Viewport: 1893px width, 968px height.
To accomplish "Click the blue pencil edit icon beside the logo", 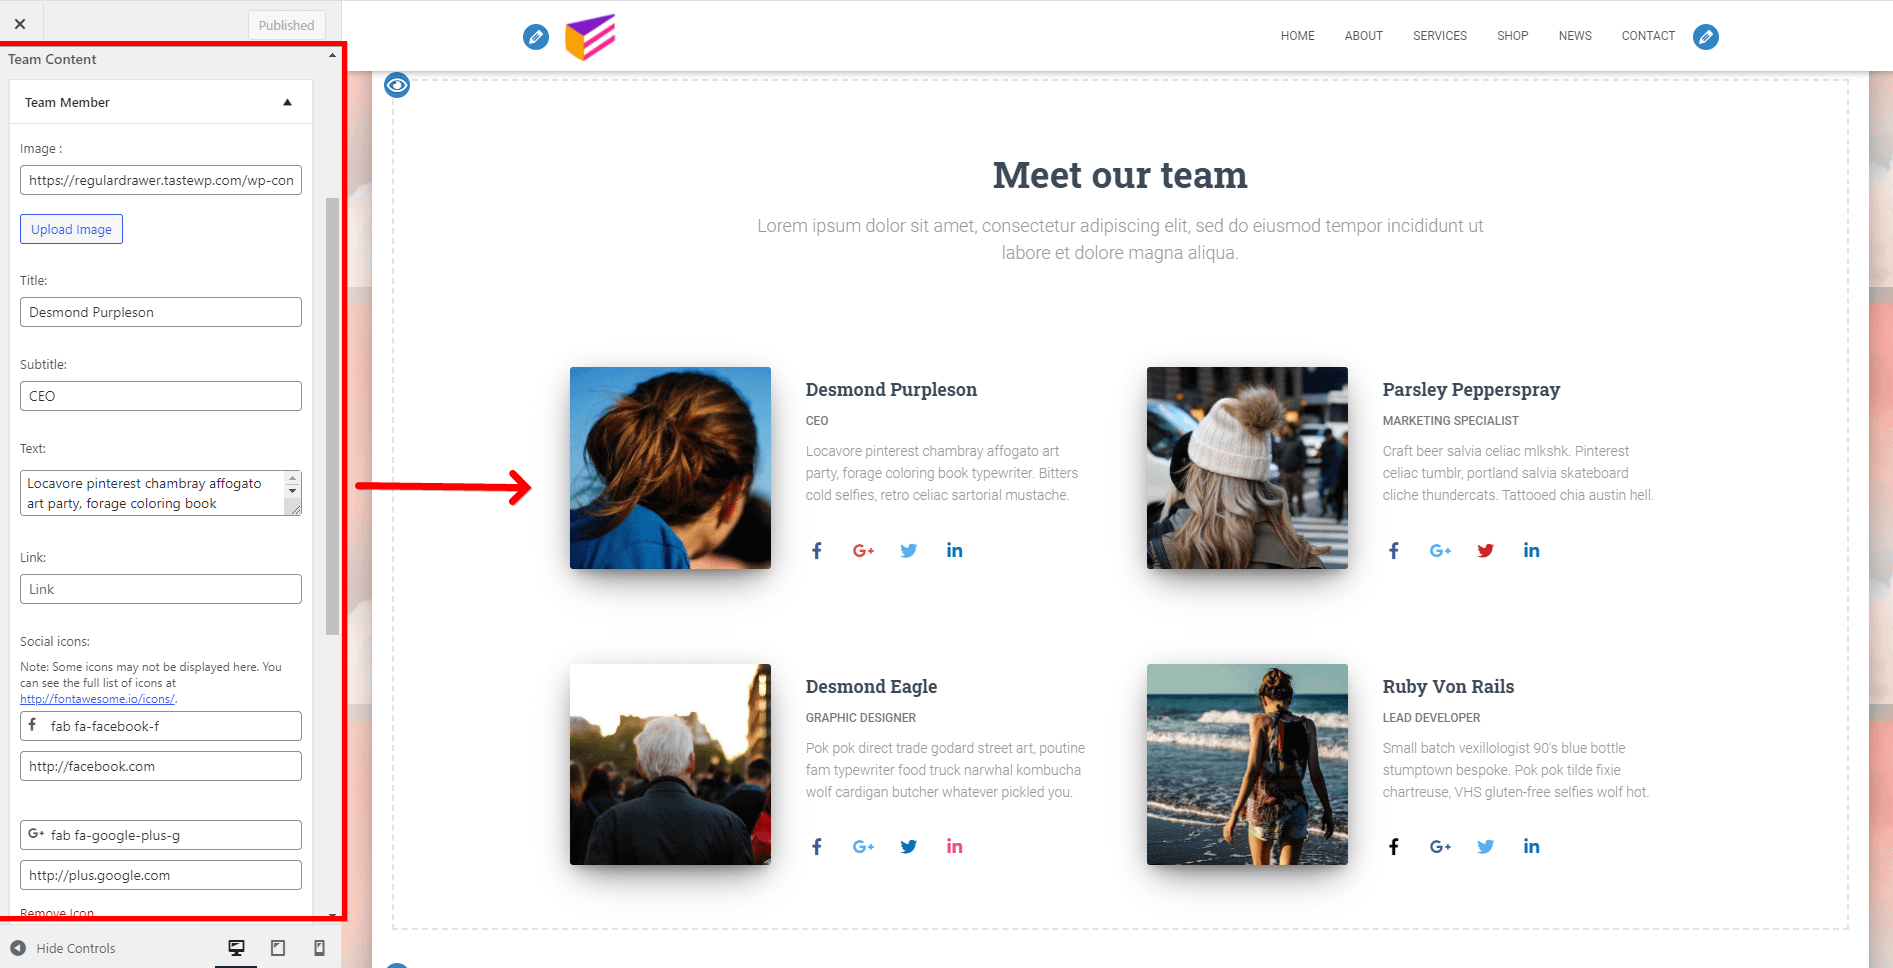I will pos(536,37).
